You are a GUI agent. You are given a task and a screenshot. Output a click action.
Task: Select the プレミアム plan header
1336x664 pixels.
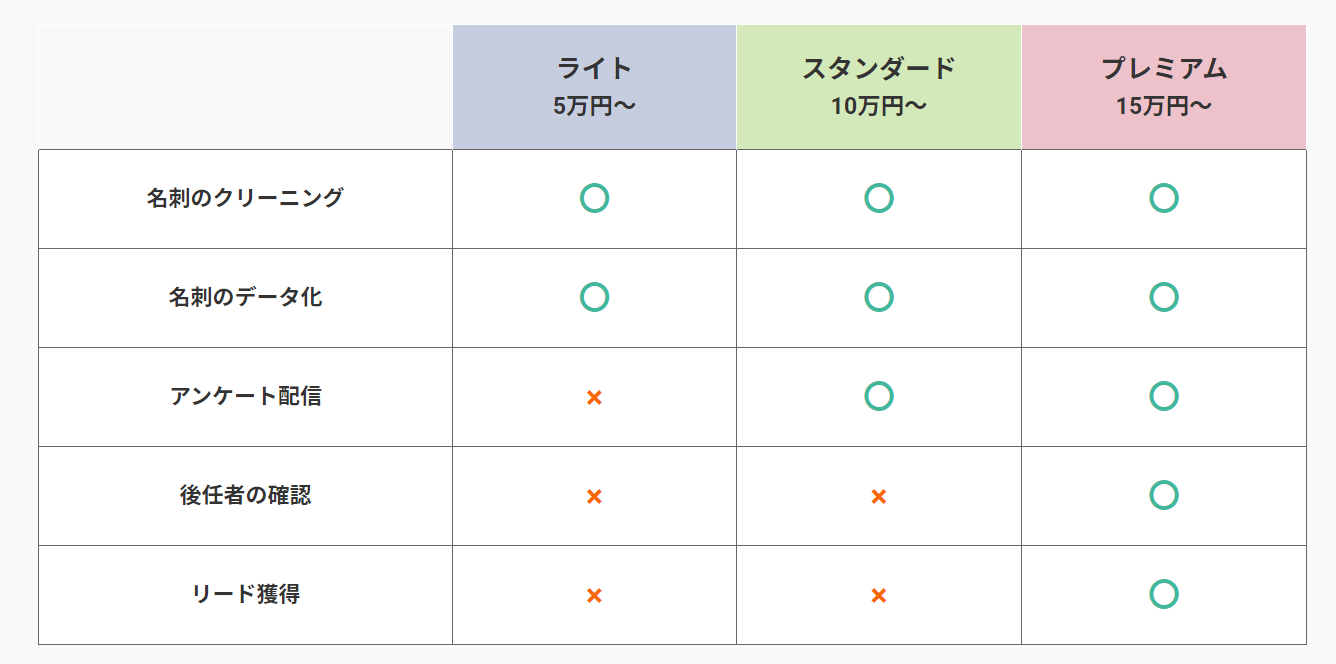point(1163,86)
